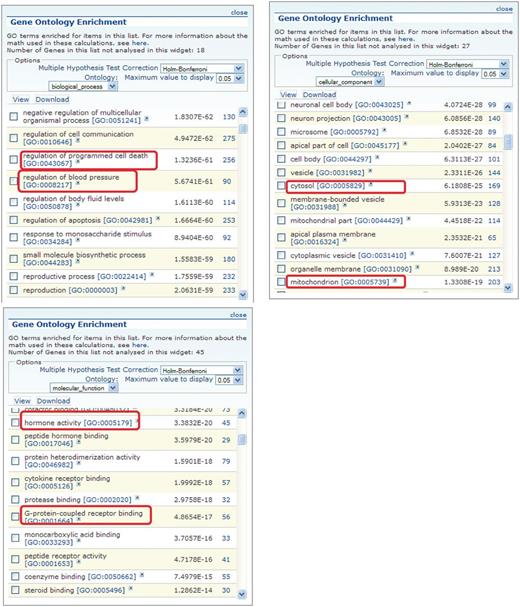520x607 pixels.
Task: Click View in the biological_process panel
Action: point(21,99)
